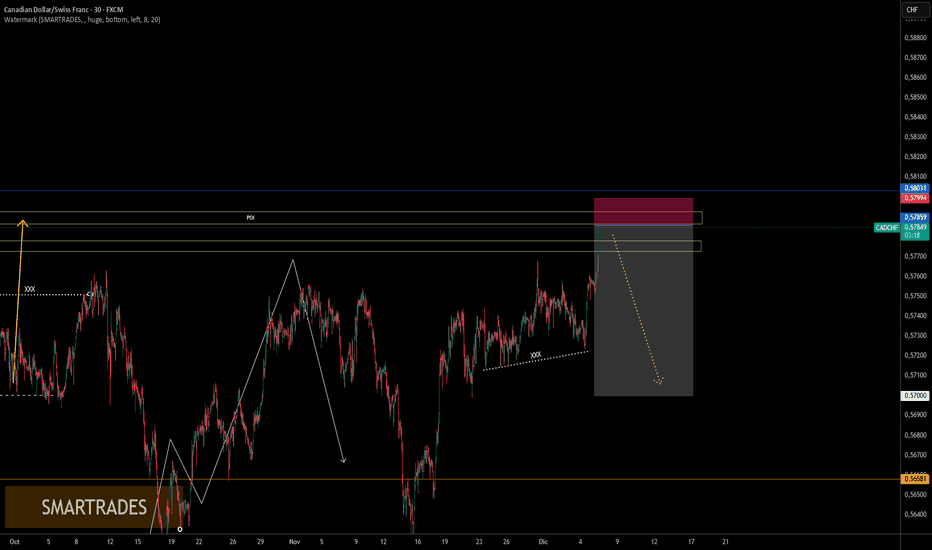Click the 0,58800 price axis tick
932x550 pixels.
pos(915,37)
